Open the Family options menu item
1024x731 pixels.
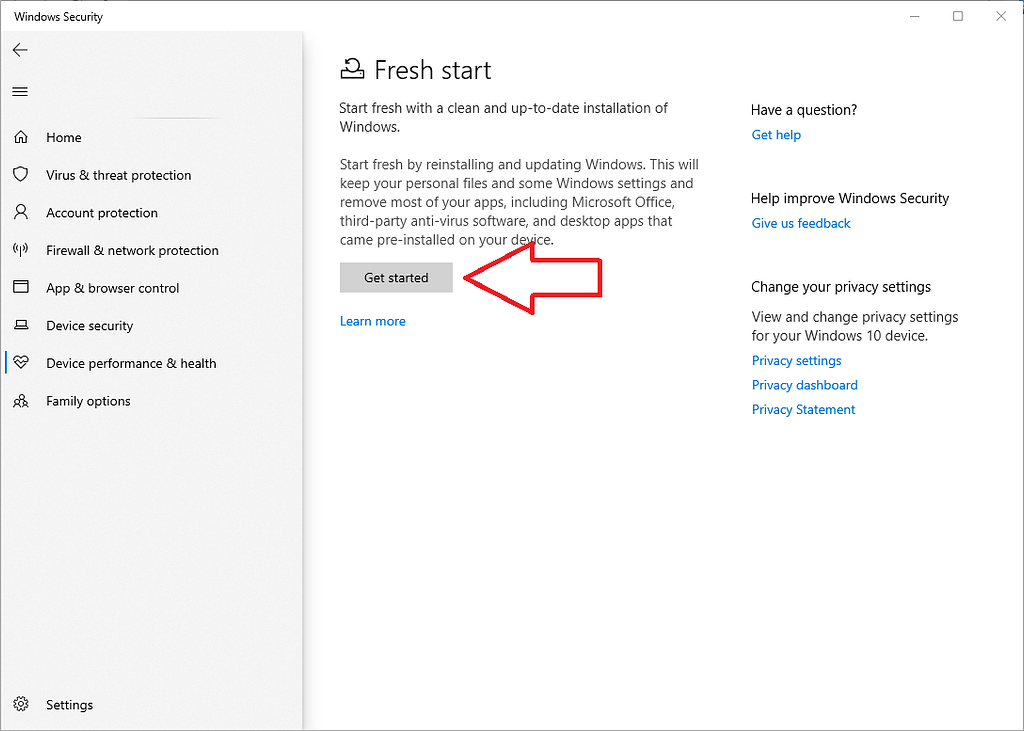coord(88,401)
